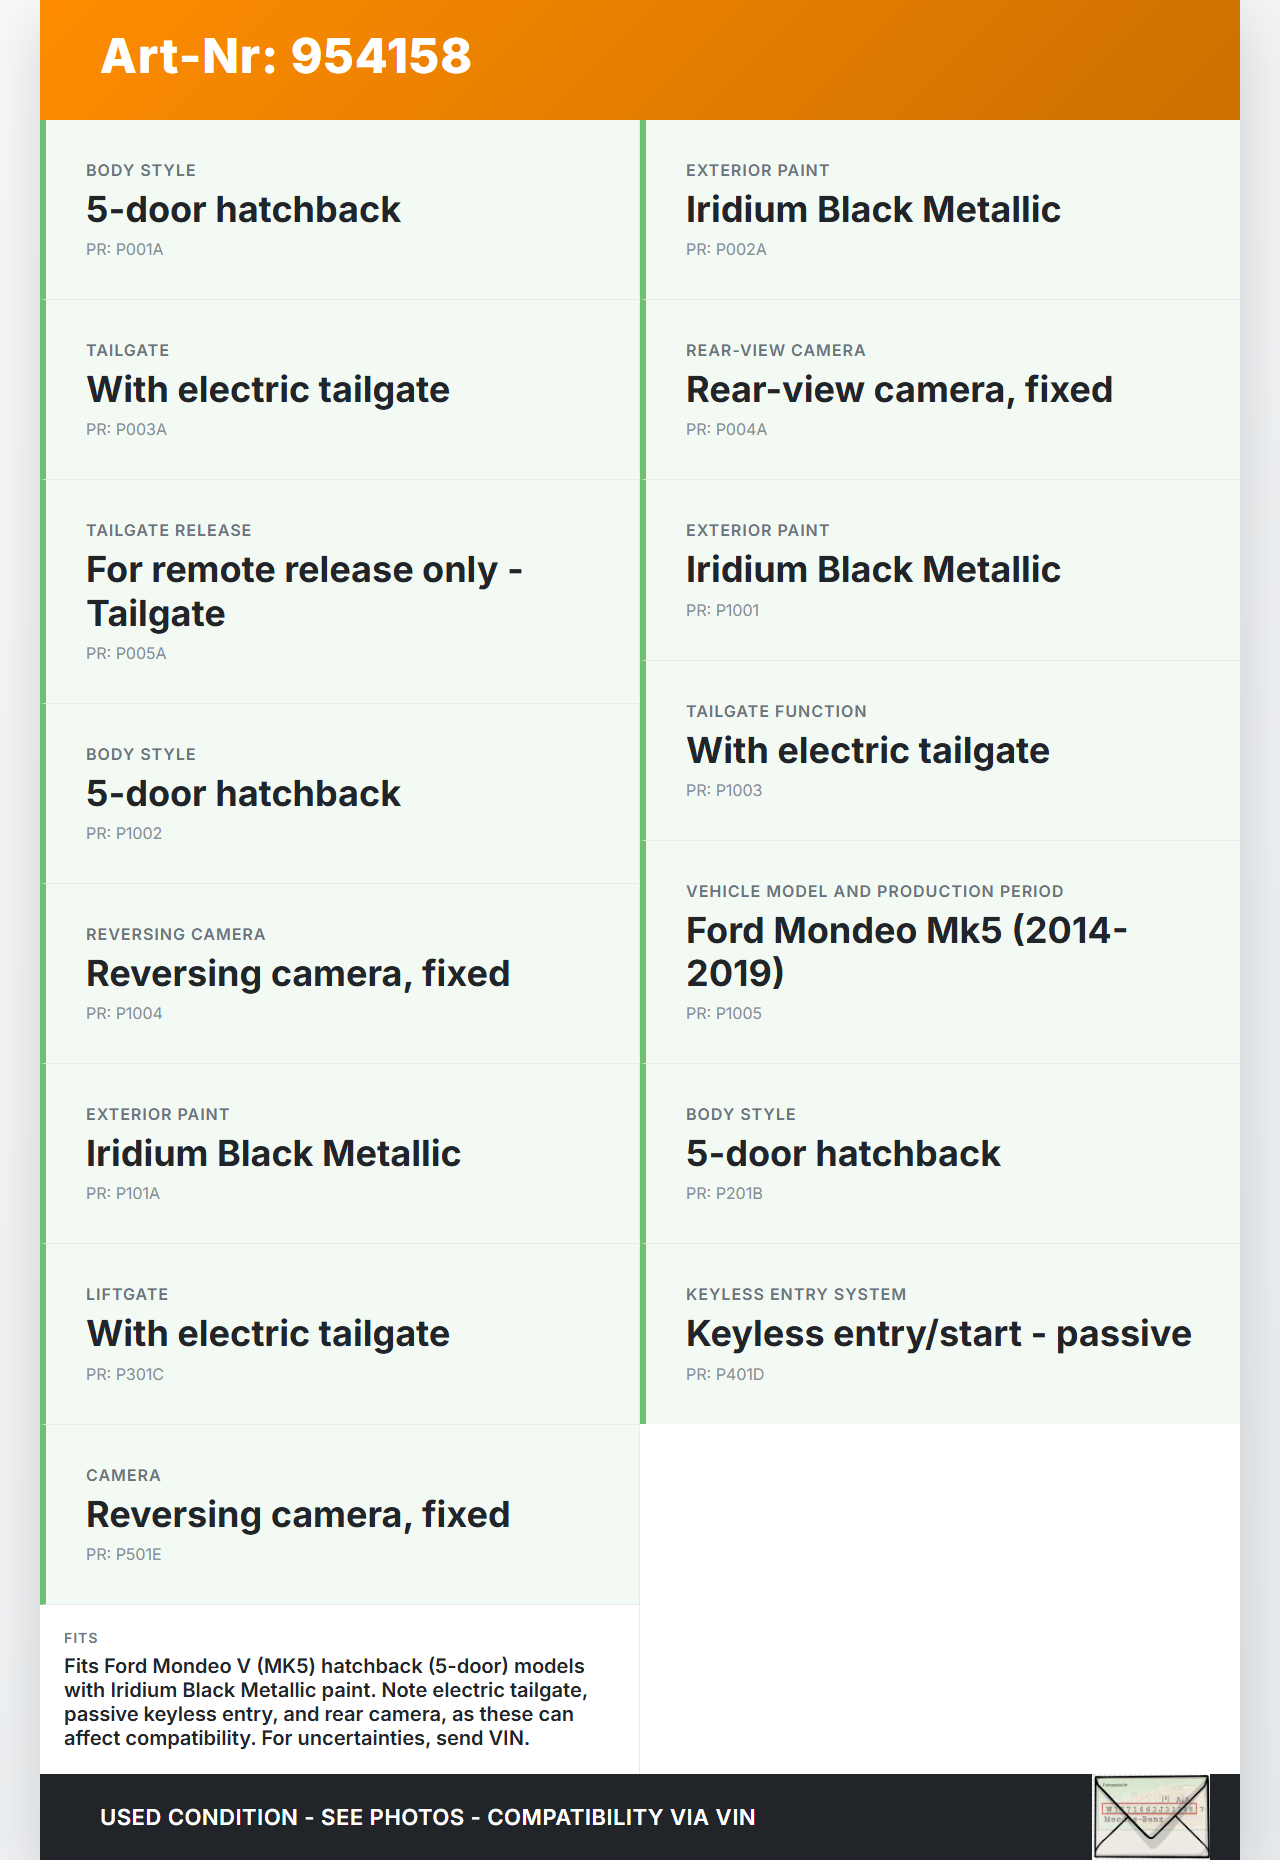Click the Fits compatibility description text
This screenshot has width=1280, height=1860.
click(x=326, y=1702)
